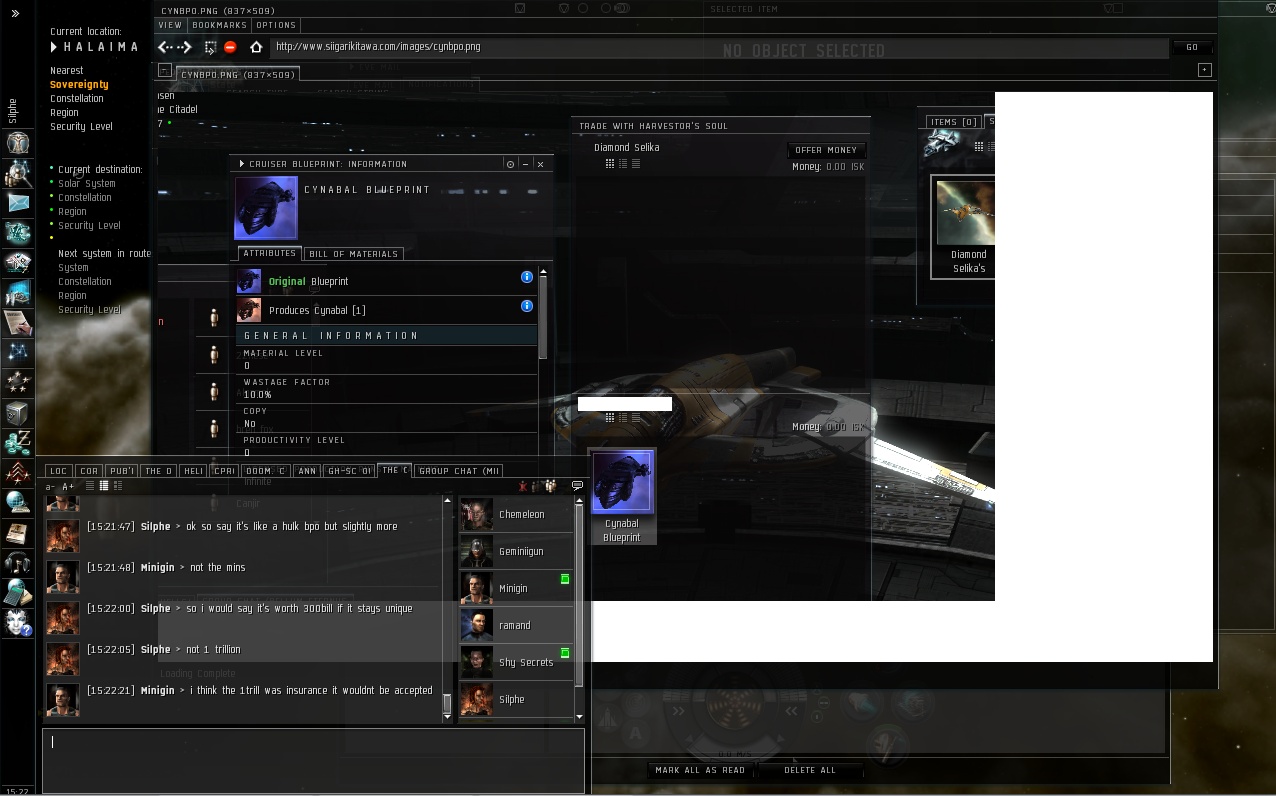
Task: Open the browser View menu
Action: 170,25
